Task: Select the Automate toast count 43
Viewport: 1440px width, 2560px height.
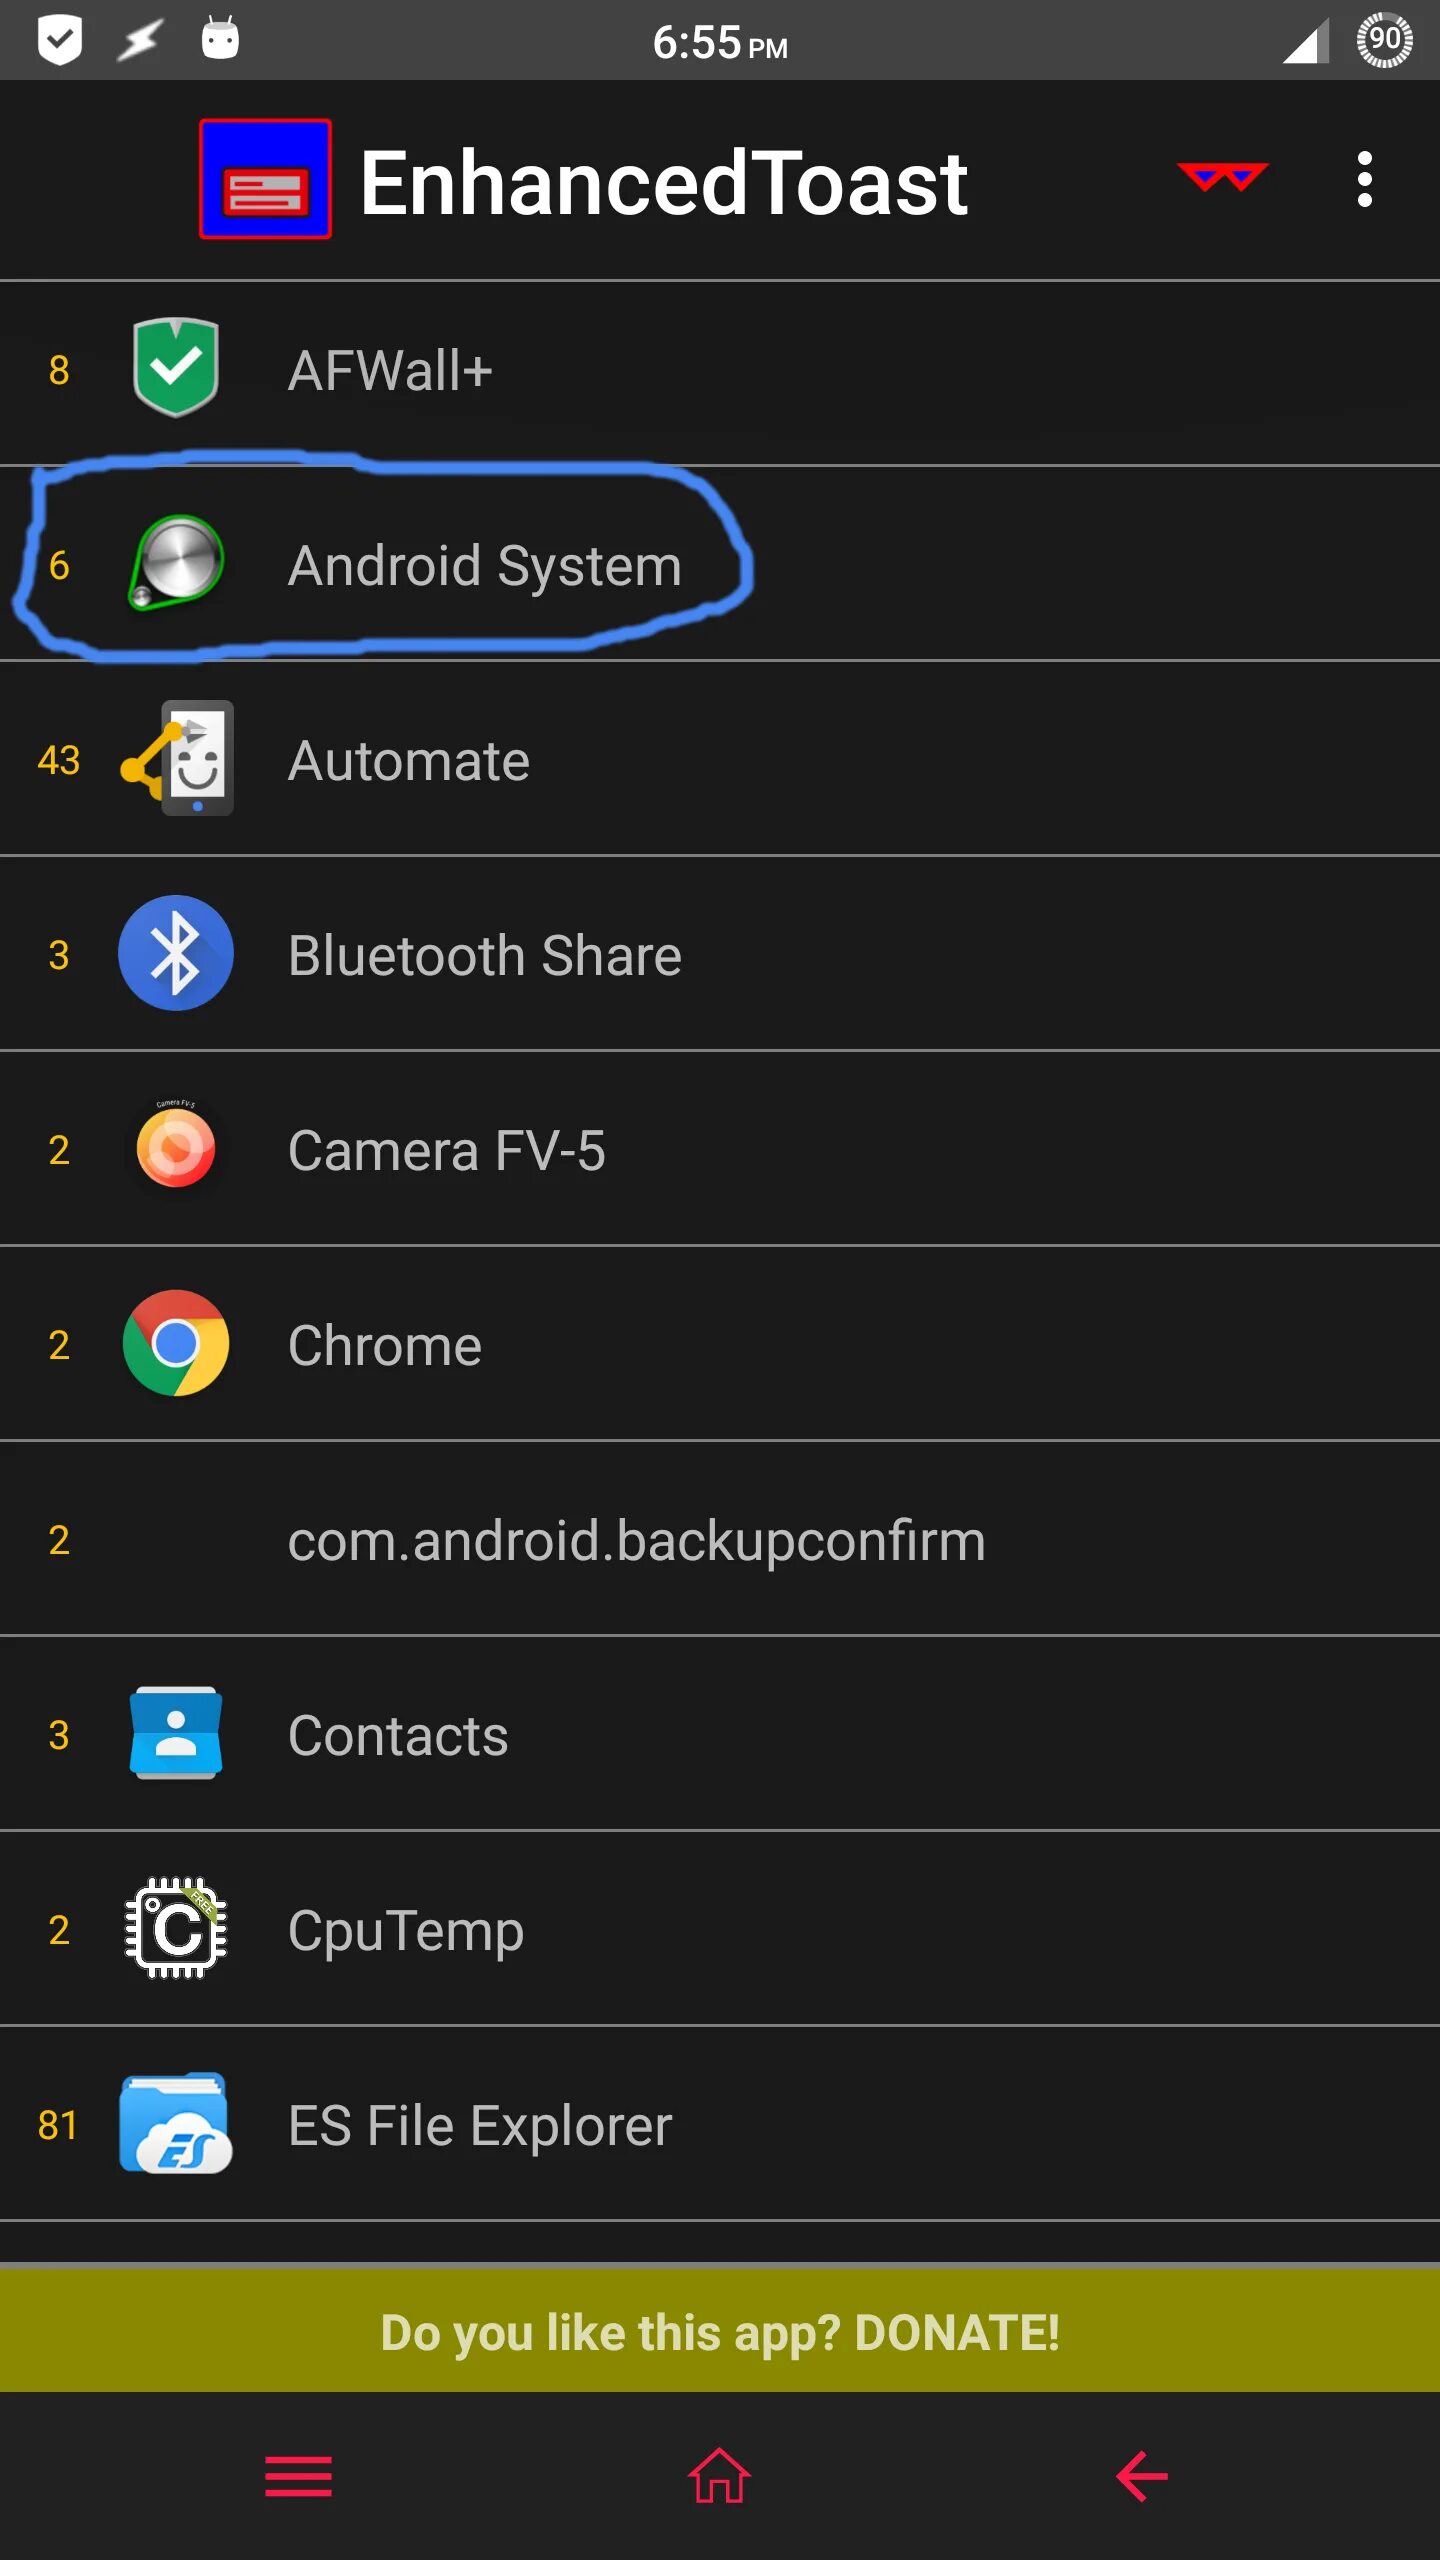Action: pos(58,760)
